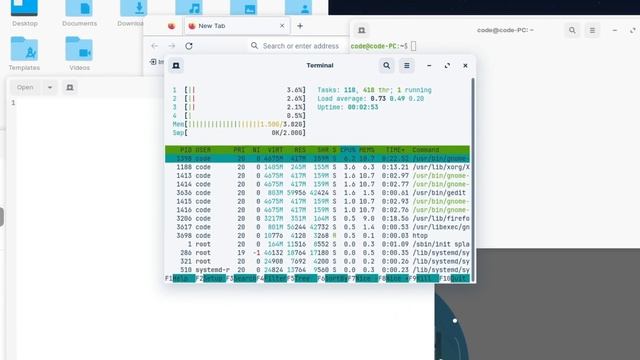Select the pinned Firefox tab icon
640x360 pixels.
171,26
